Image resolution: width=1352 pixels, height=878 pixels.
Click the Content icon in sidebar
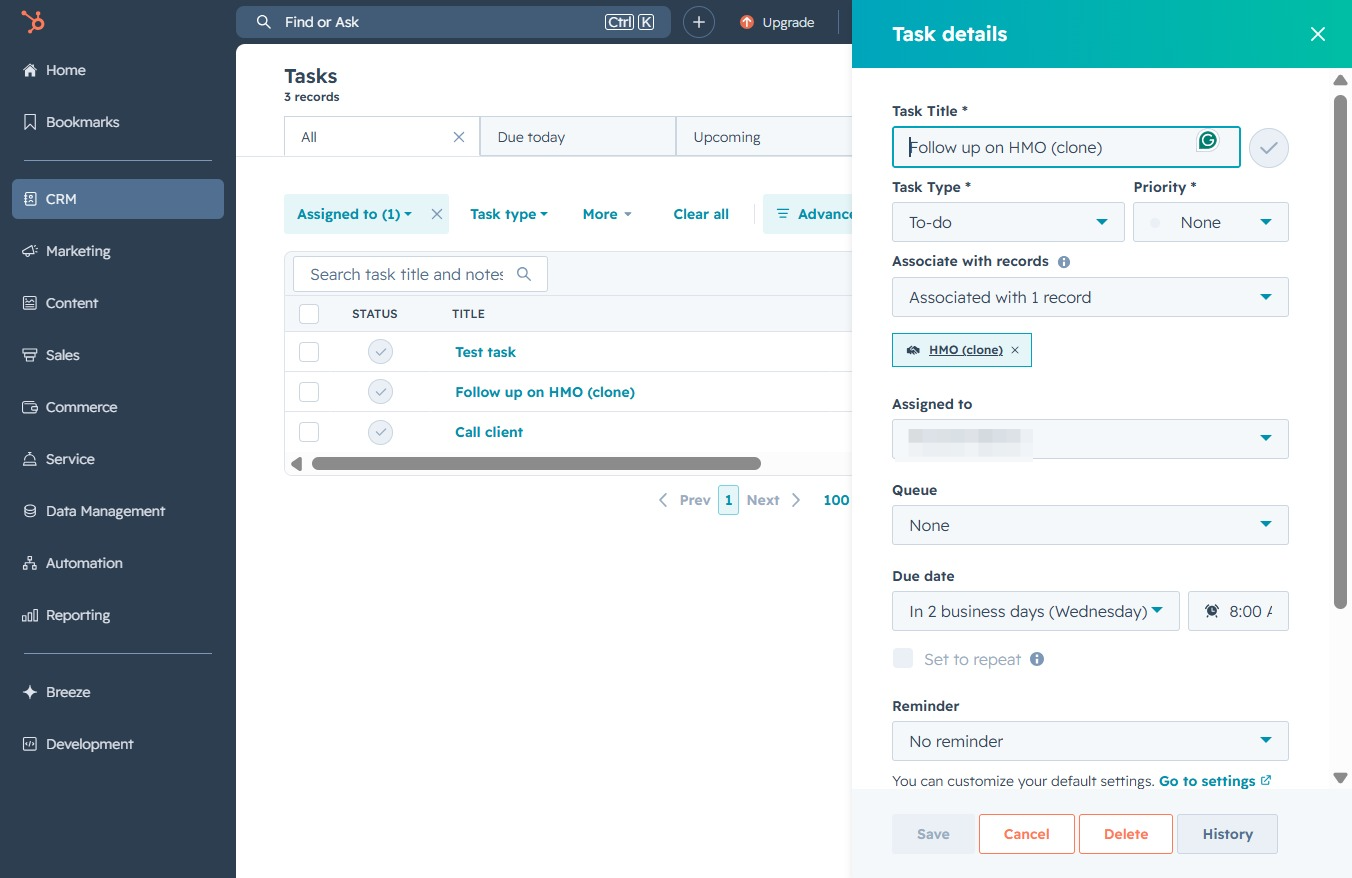point(29,303)
